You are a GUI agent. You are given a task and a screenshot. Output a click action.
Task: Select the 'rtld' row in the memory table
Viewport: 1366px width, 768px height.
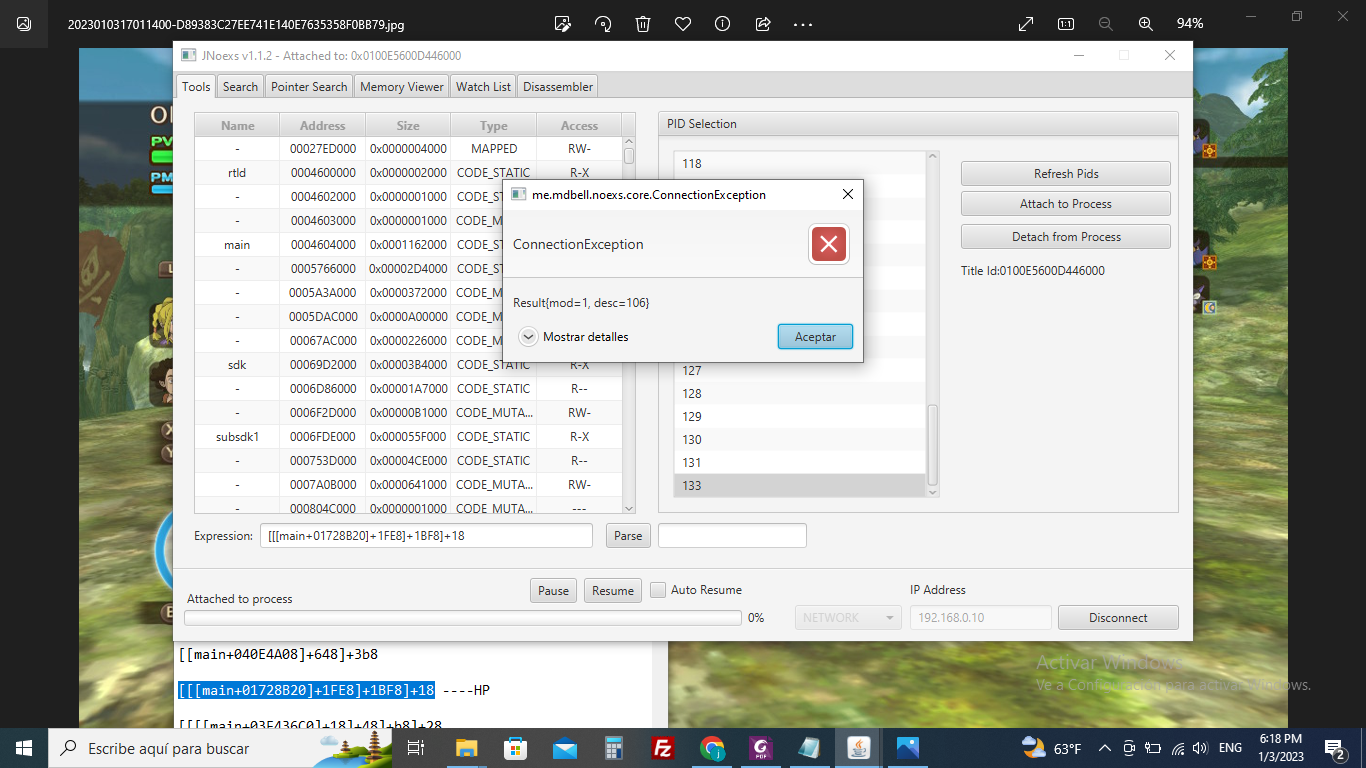(408, 173)
